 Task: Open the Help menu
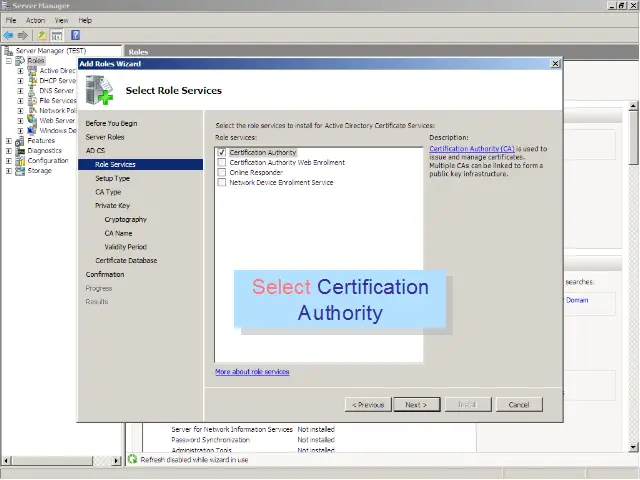[85, 20]
